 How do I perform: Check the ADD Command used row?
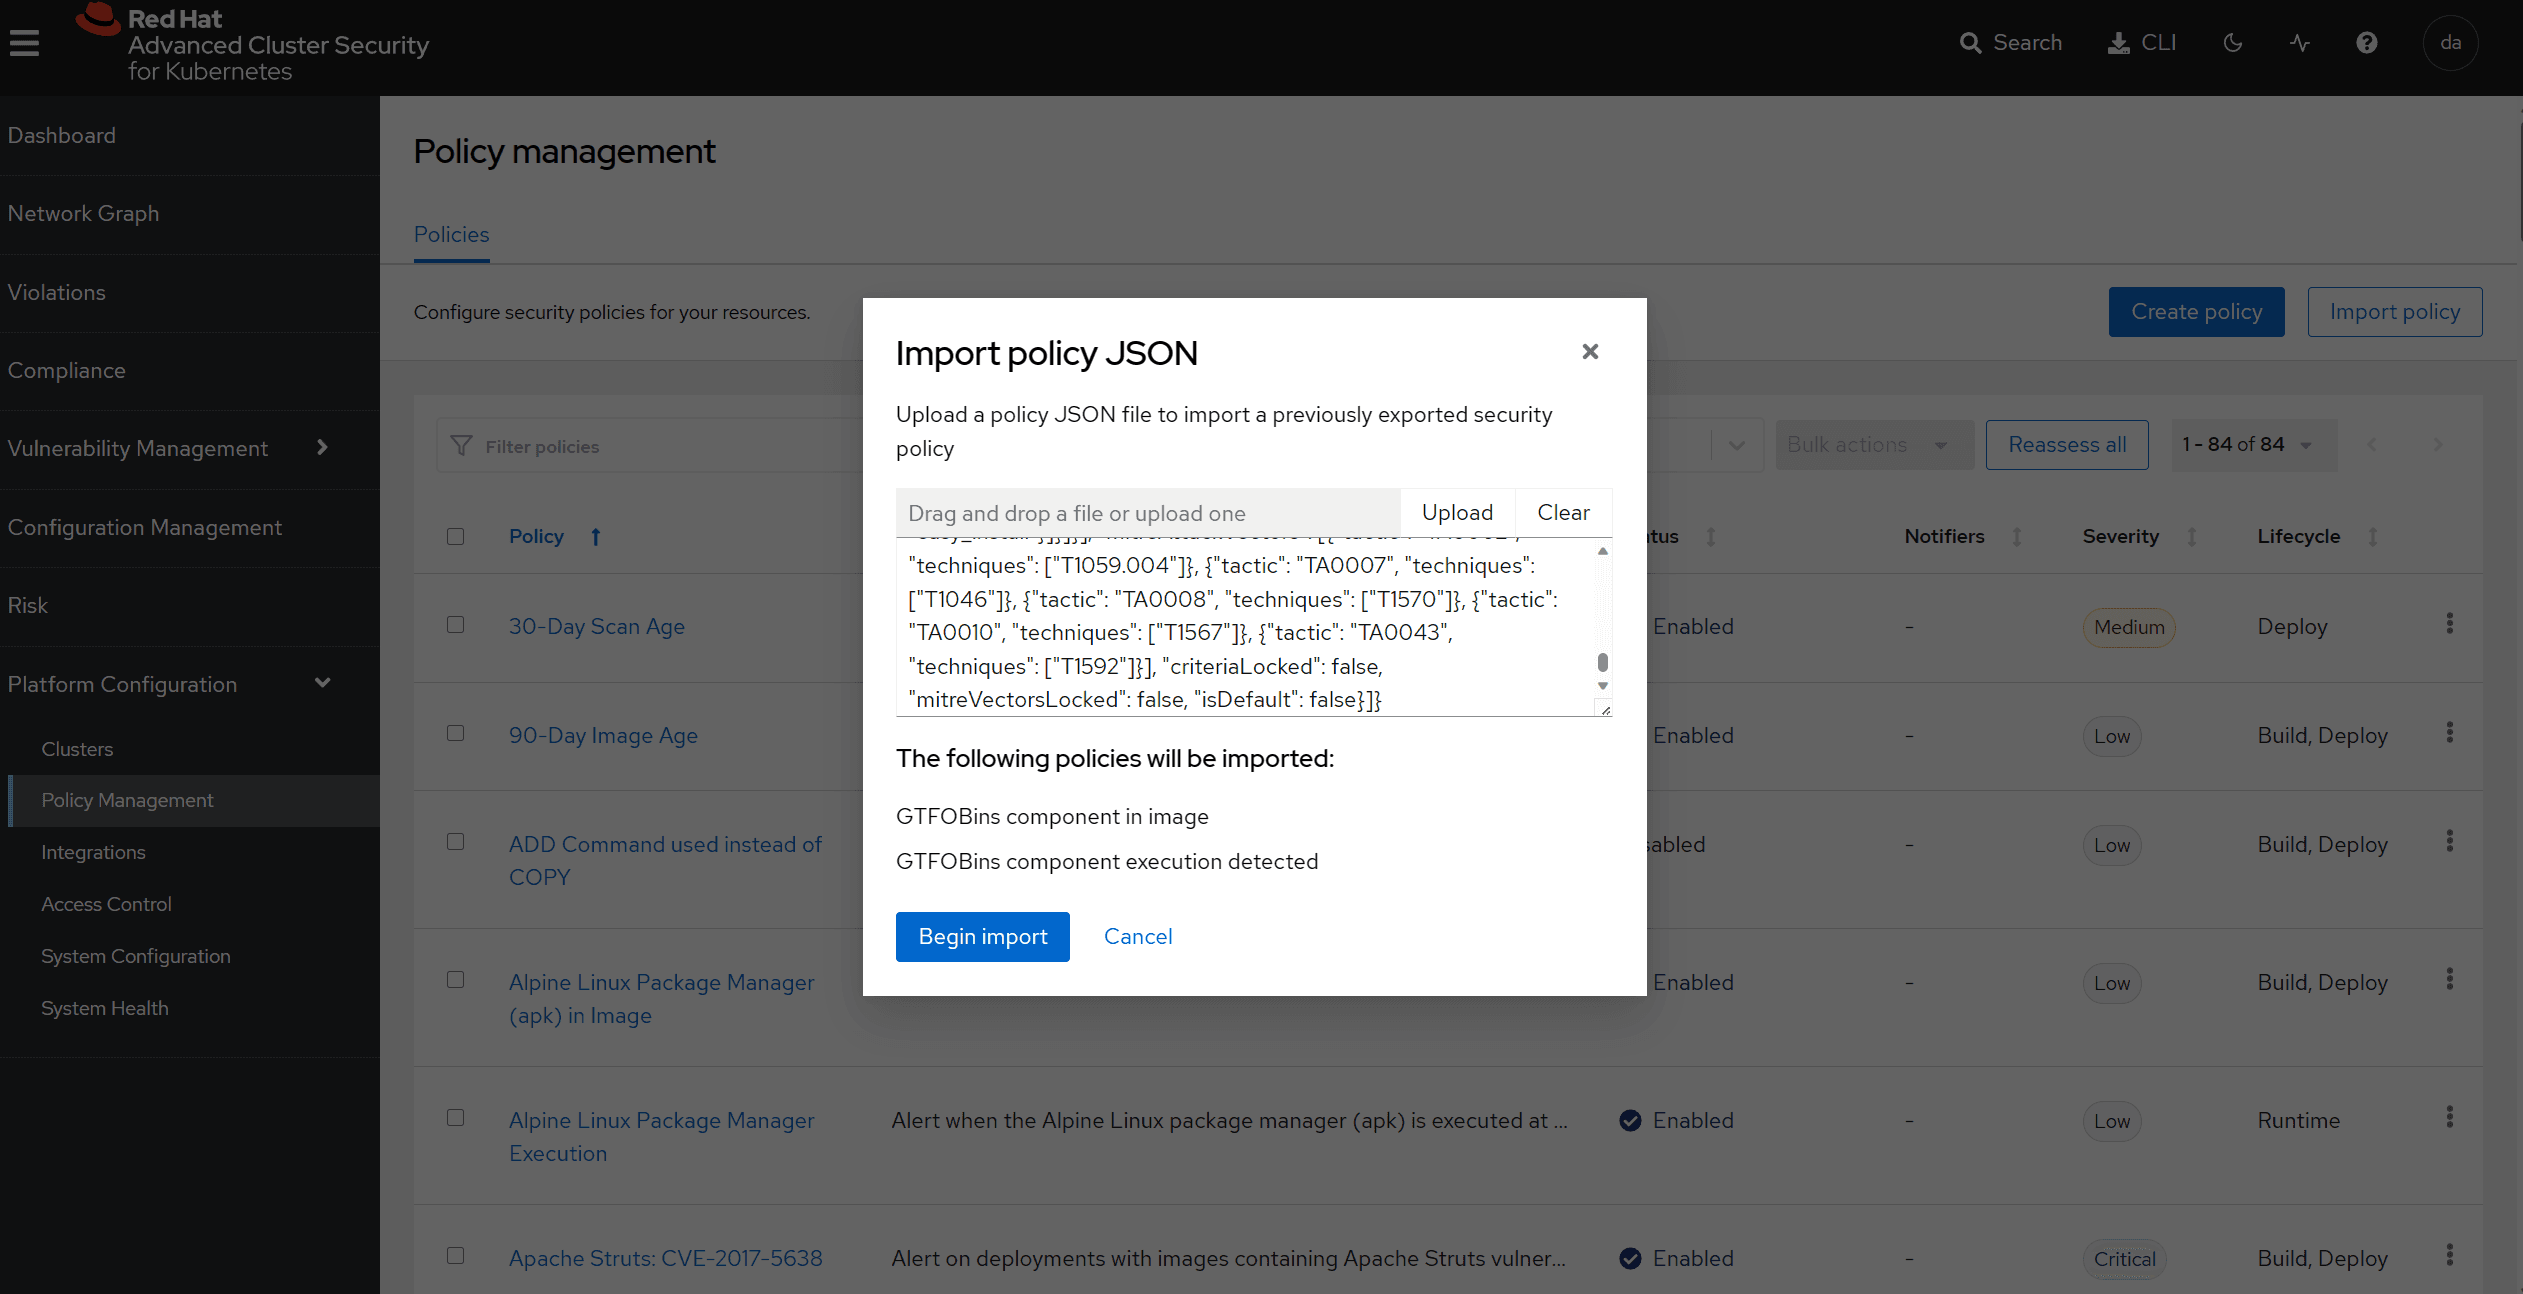[x=455, y=842]
